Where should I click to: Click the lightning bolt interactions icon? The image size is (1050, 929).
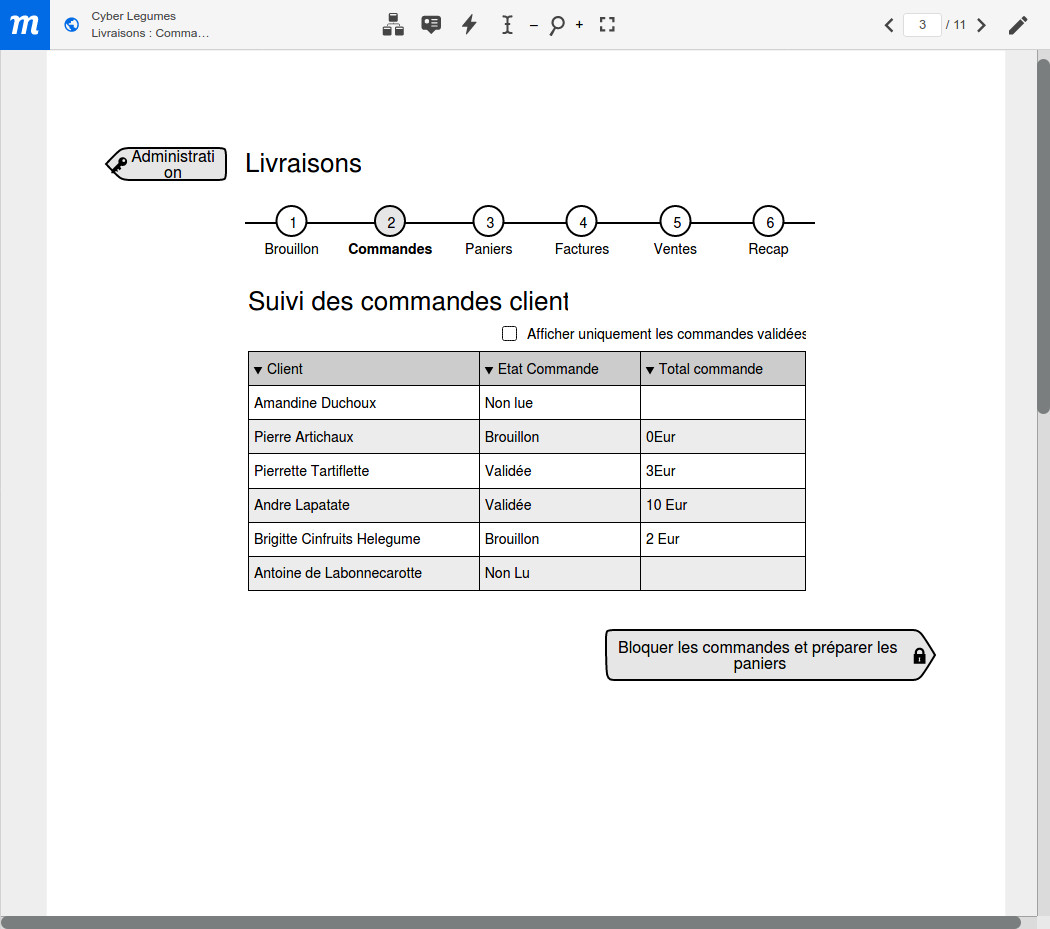point(469,25)
